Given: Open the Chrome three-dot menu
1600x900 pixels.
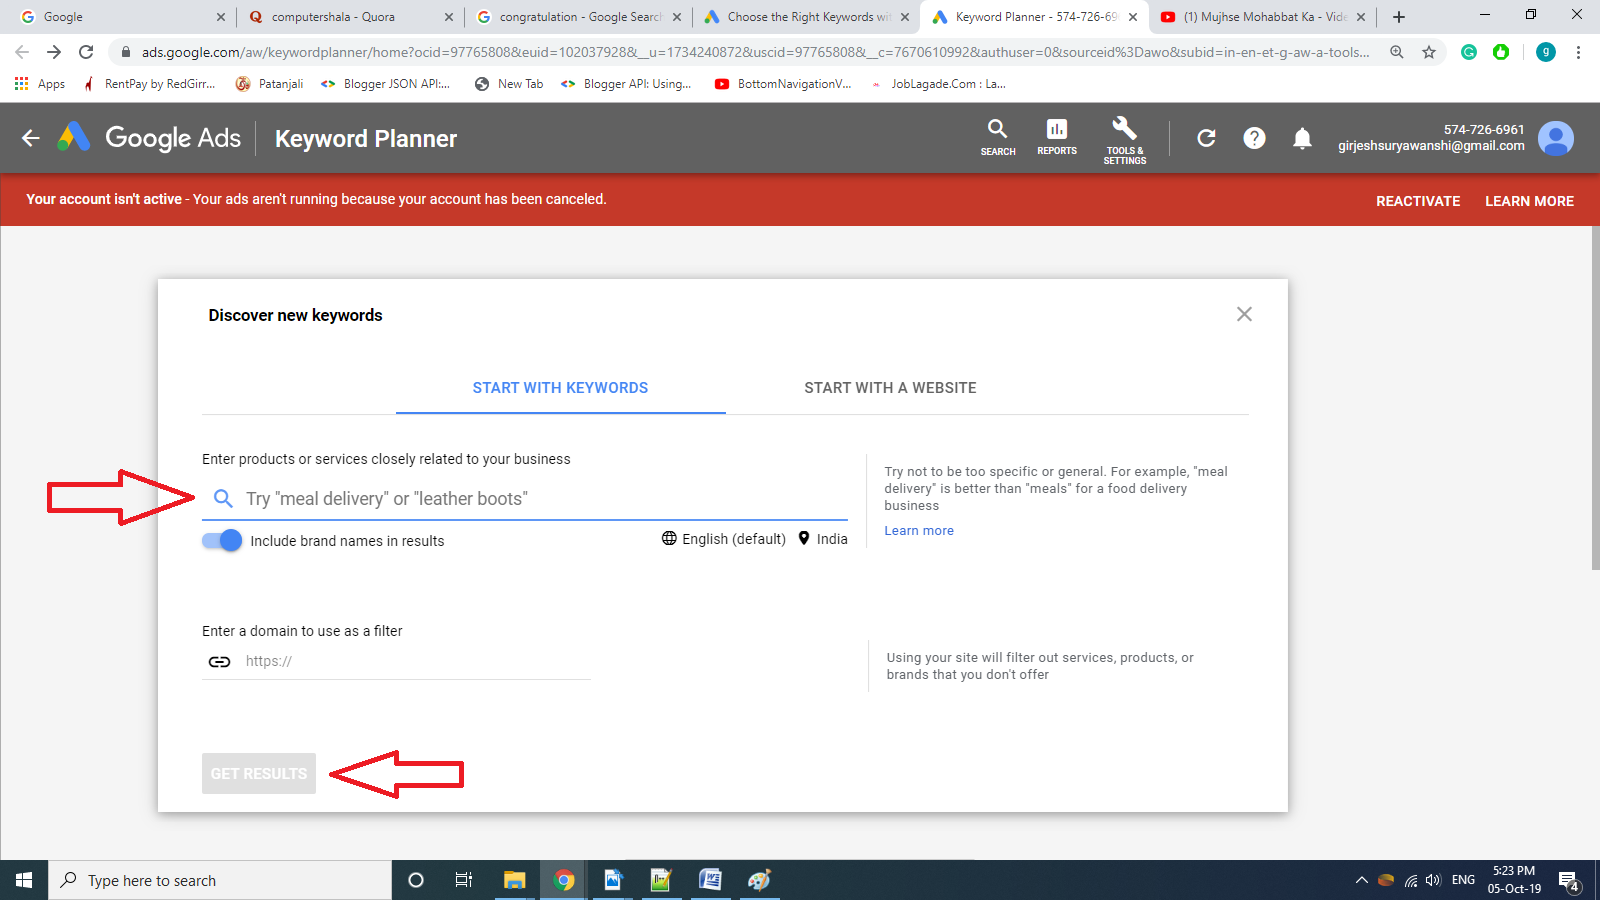Looking at the screenshot, I should tap(1578, 52).
